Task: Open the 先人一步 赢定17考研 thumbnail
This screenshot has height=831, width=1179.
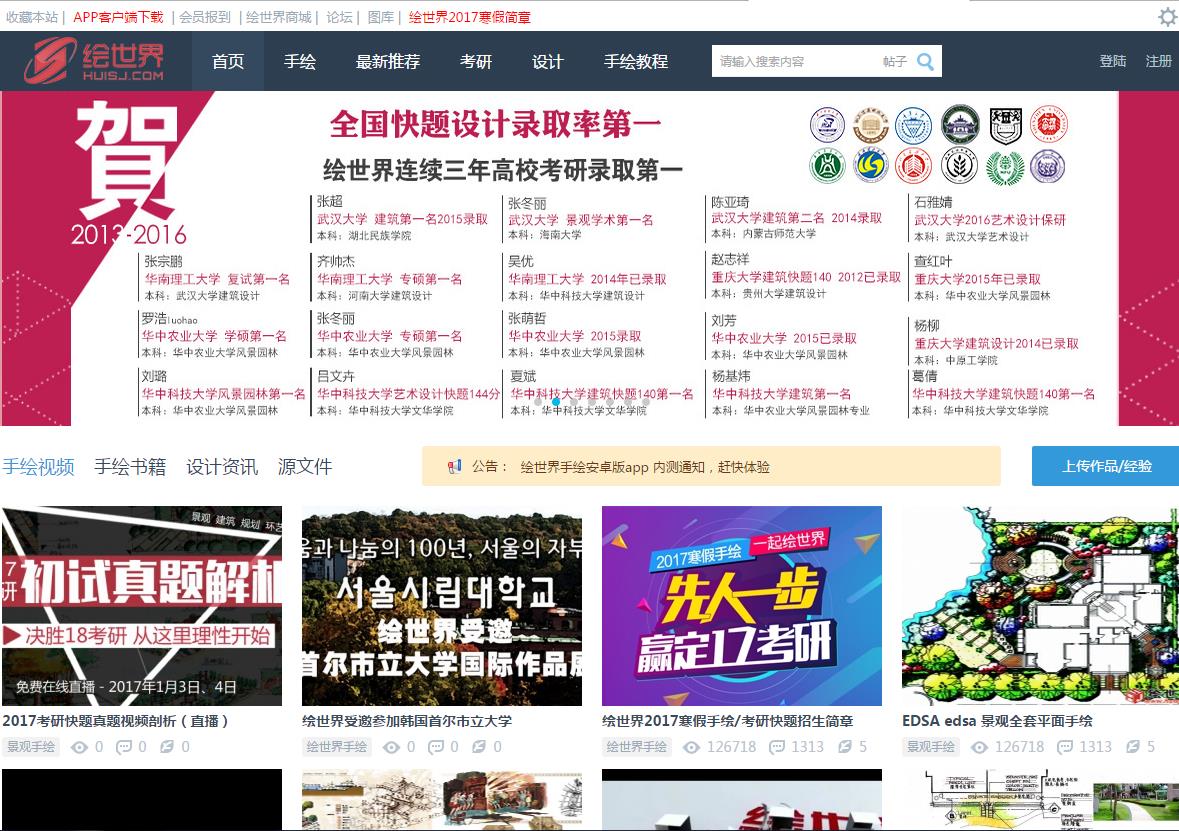Action: (742, 606)
